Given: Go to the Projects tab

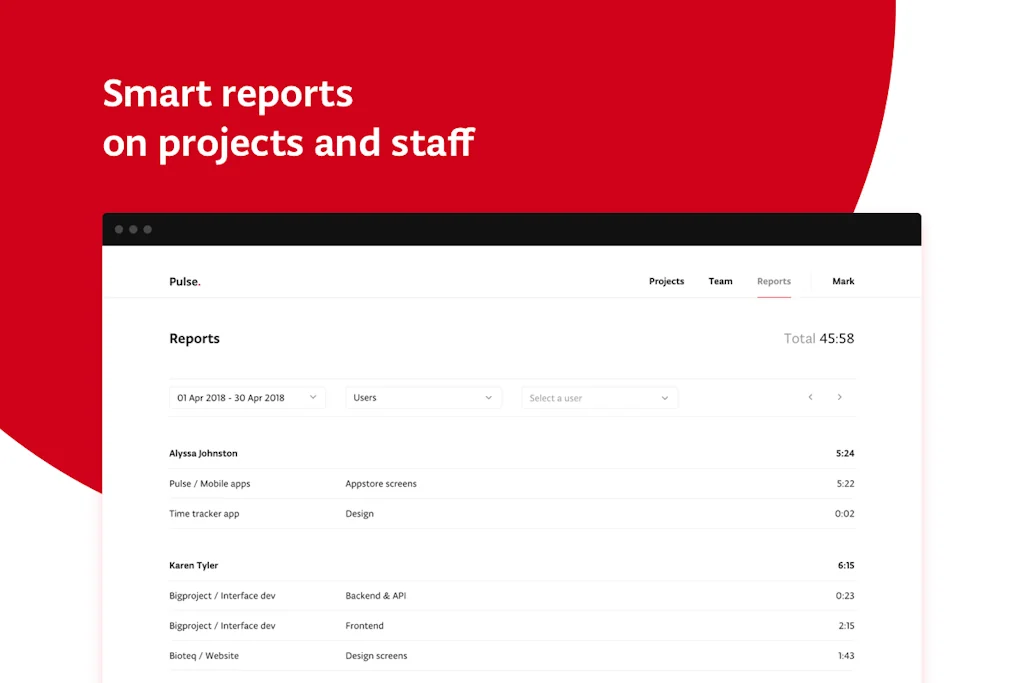Looking at the screenshot, I should coord(666,282).
